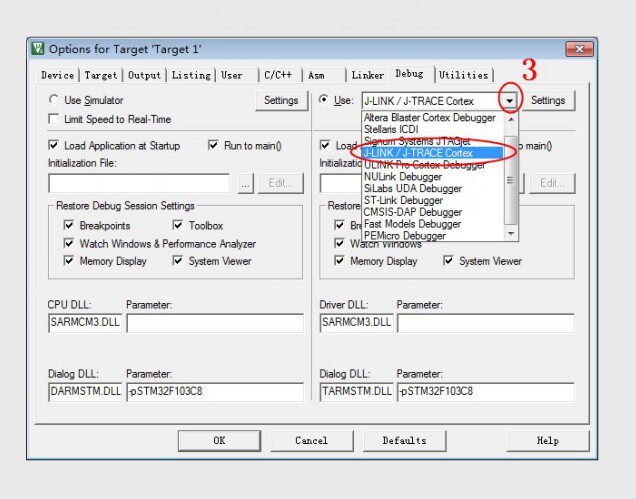Collapse the debugger dropdown arrow

click(x=509, y=101)
